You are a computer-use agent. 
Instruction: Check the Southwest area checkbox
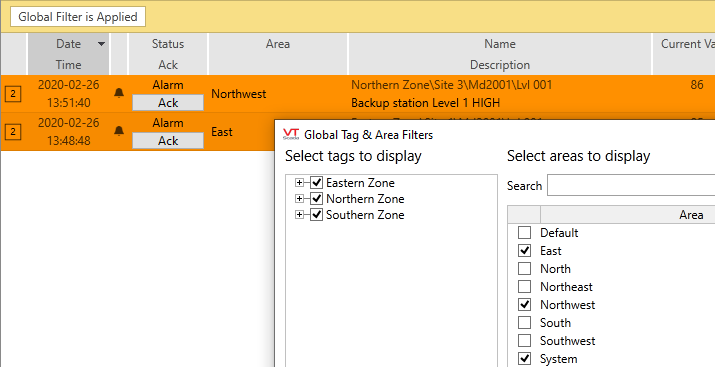[524, 341]
